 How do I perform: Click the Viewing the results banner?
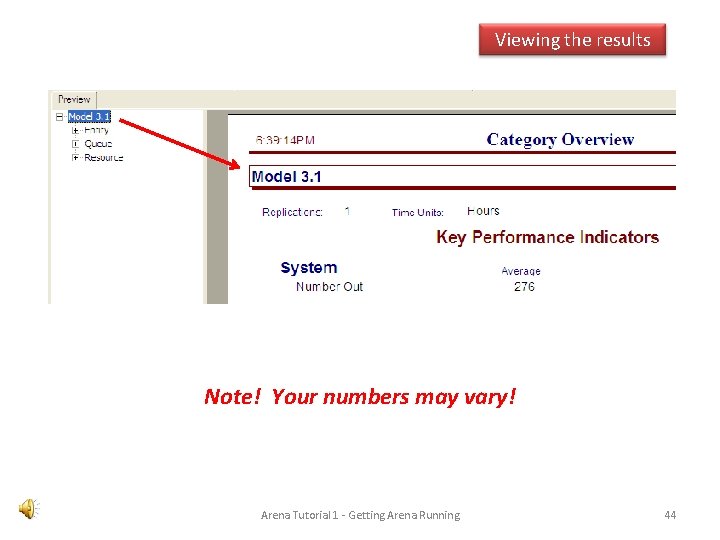(572, 39)
